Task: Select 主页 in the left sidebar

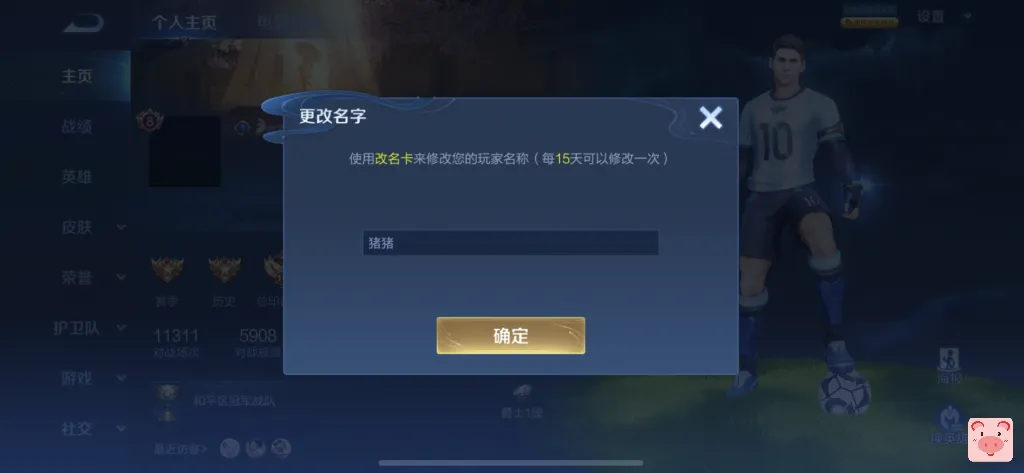Action: tap(77, 76)
